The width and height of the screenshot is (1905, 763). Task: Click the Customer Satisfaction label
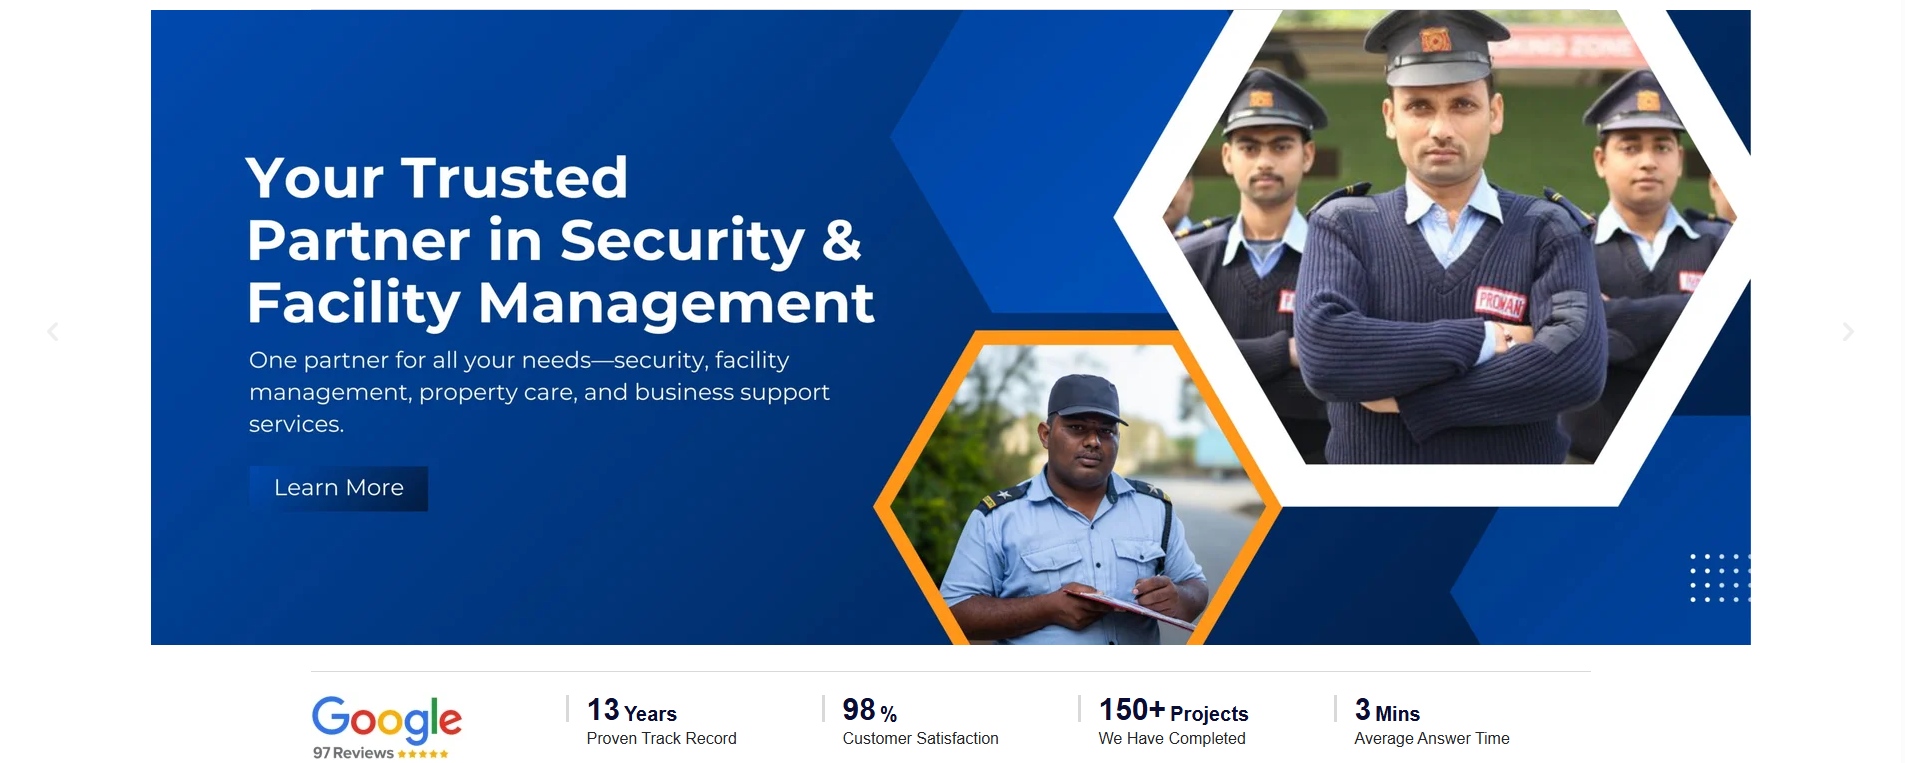pyautogui.click(x=920, y=739)
